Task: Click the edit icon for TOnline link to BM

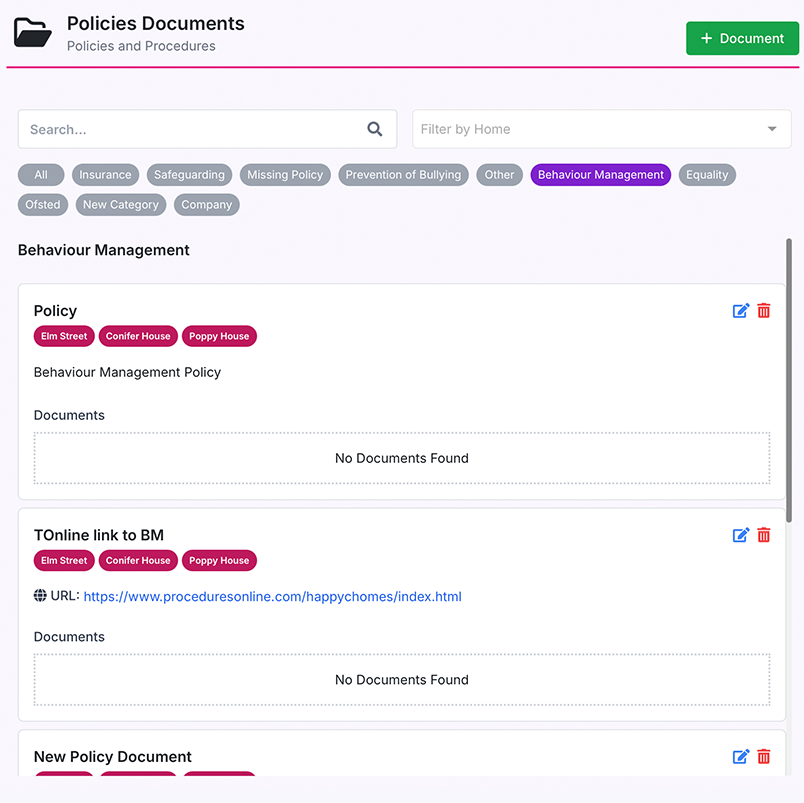Action: point(740,535)
